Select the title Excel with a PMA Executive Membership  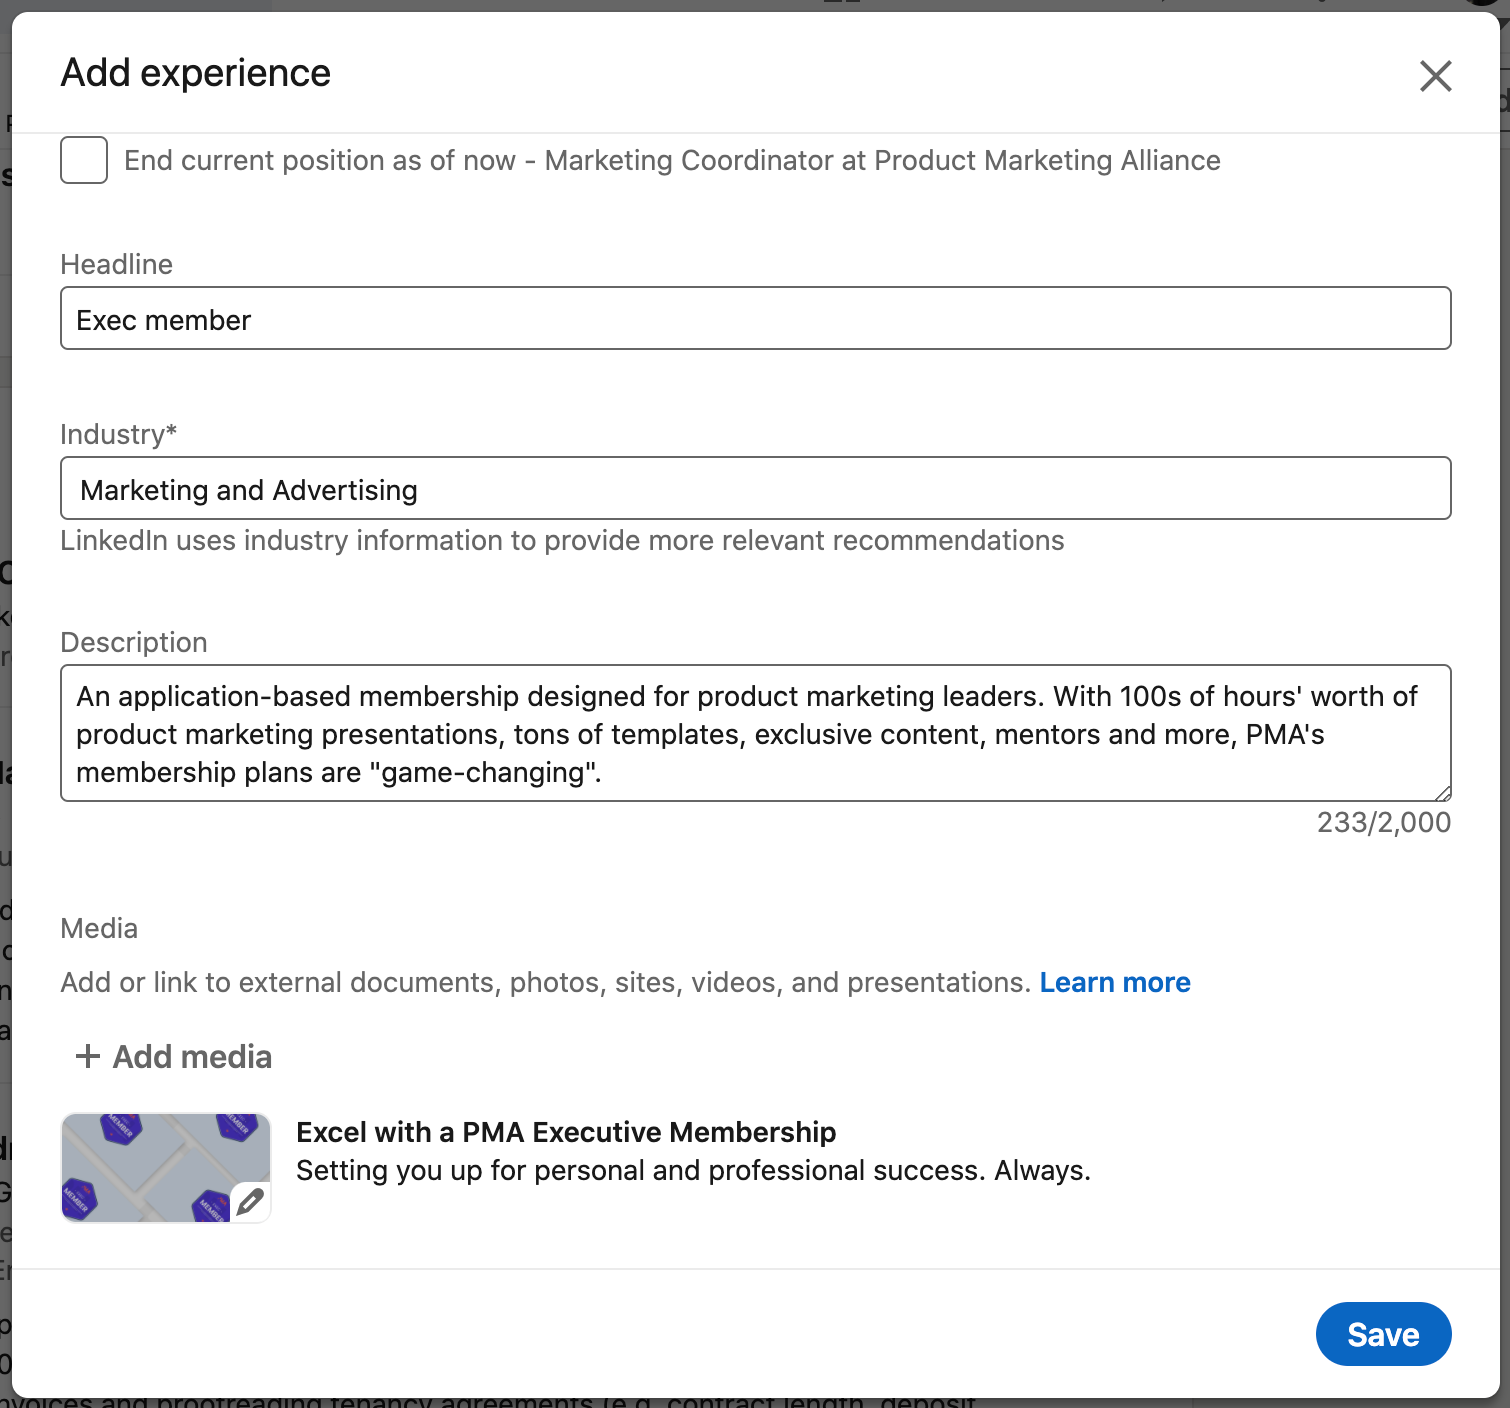tap(566, 1132)
